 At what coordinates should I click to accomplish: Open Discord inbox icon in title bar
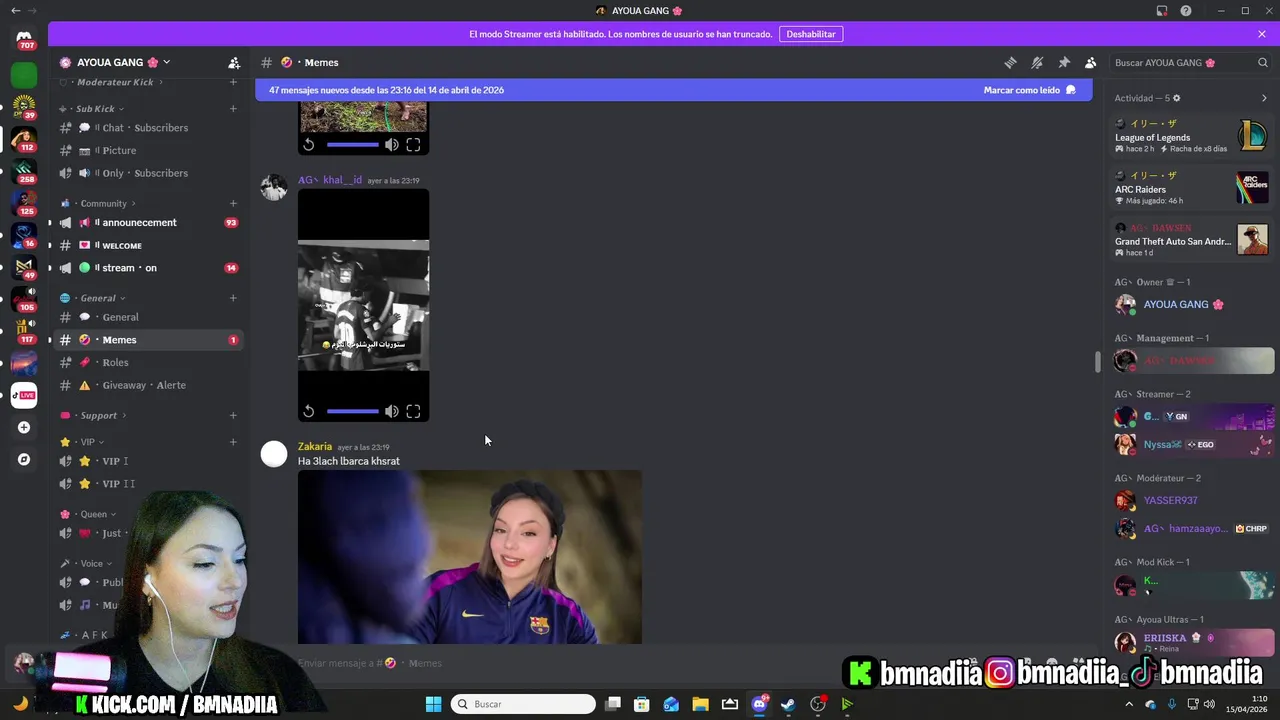tap(1162, 11)
